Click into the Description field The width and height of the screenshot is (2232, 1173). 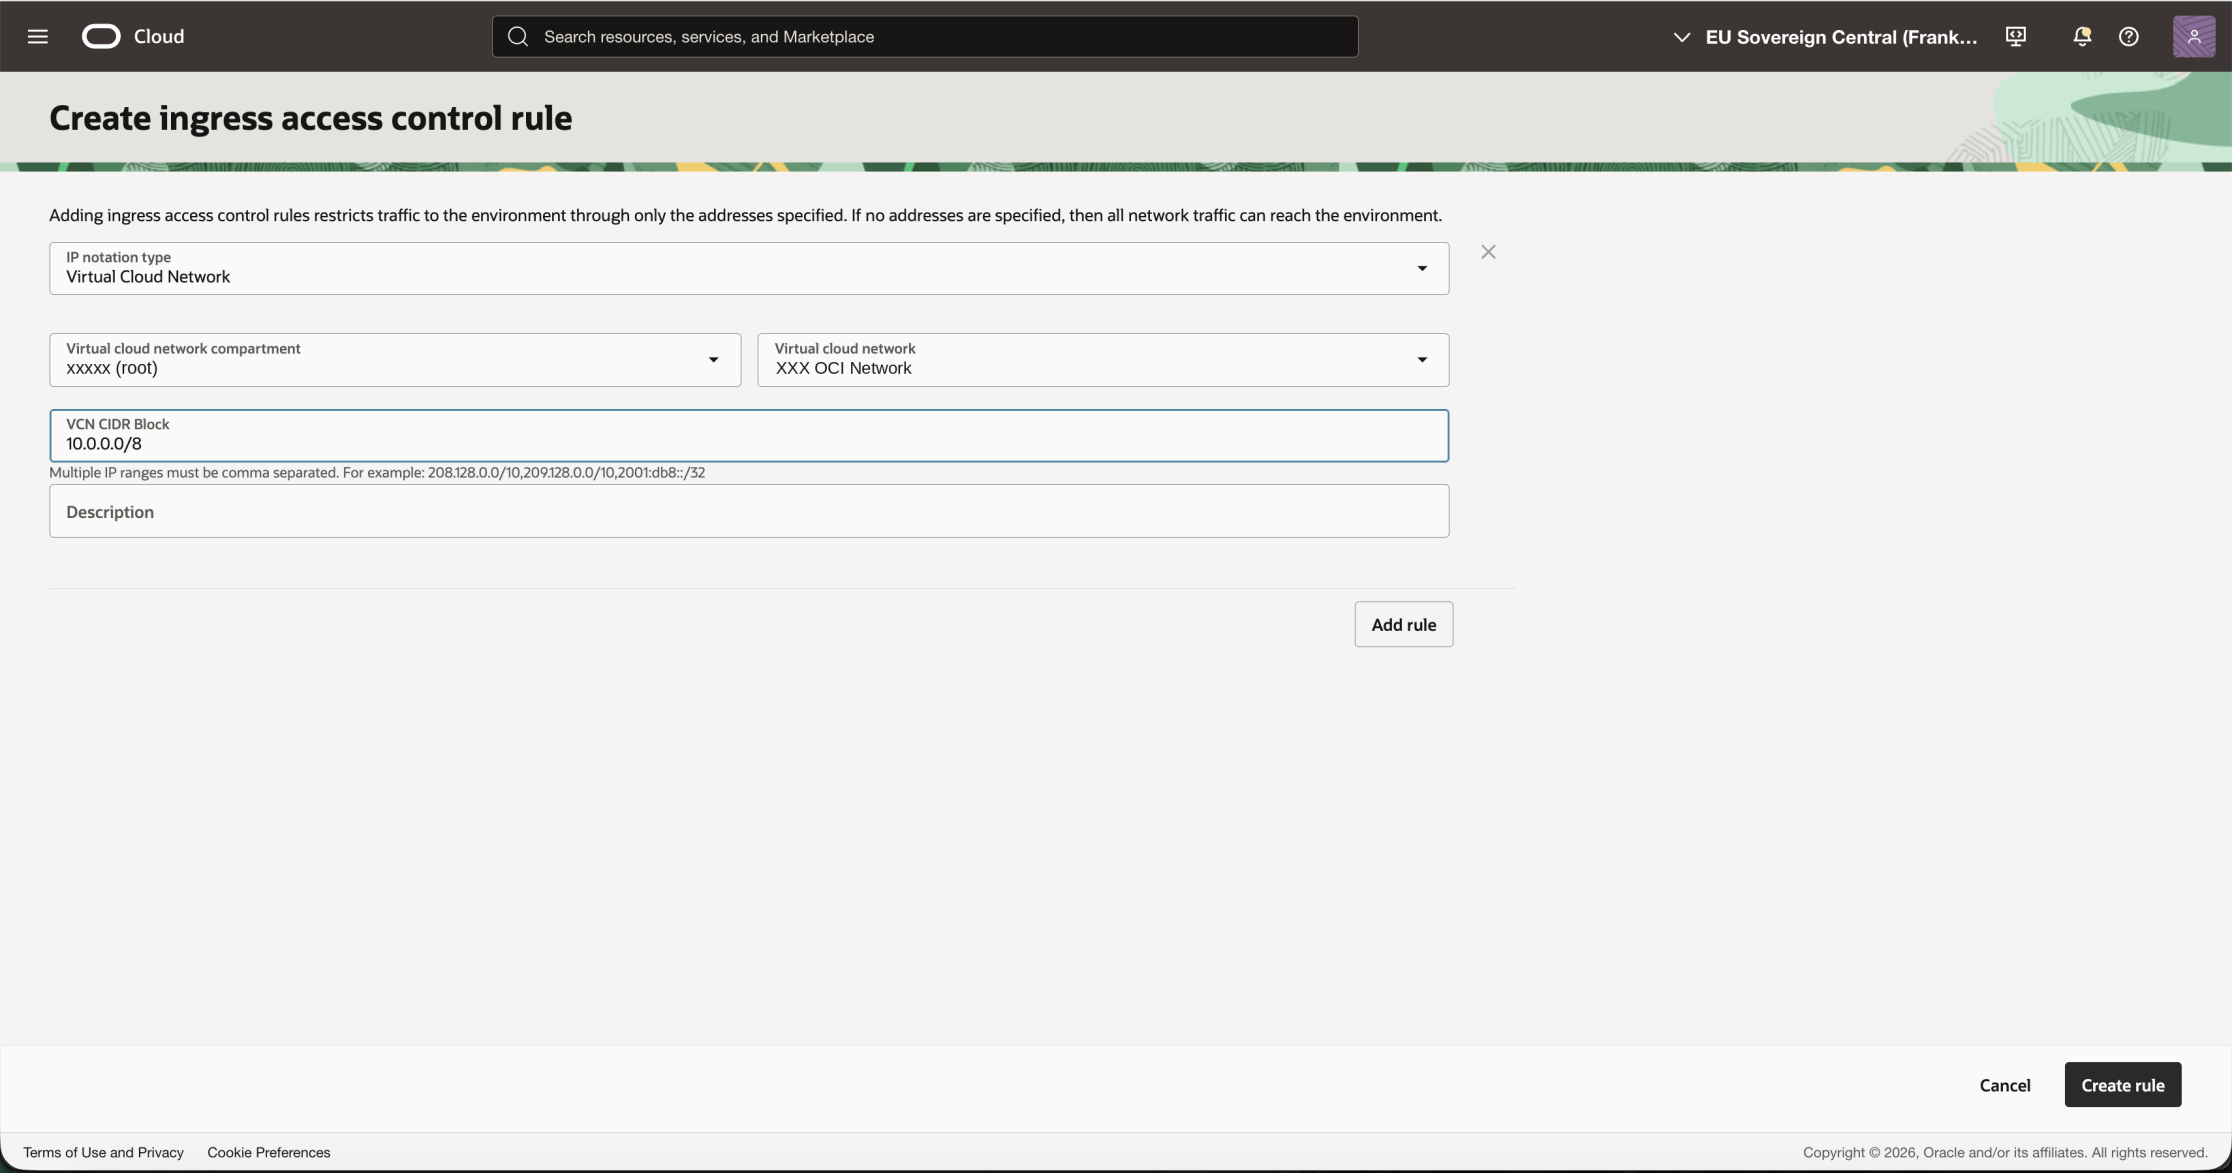tap(749, 511)
